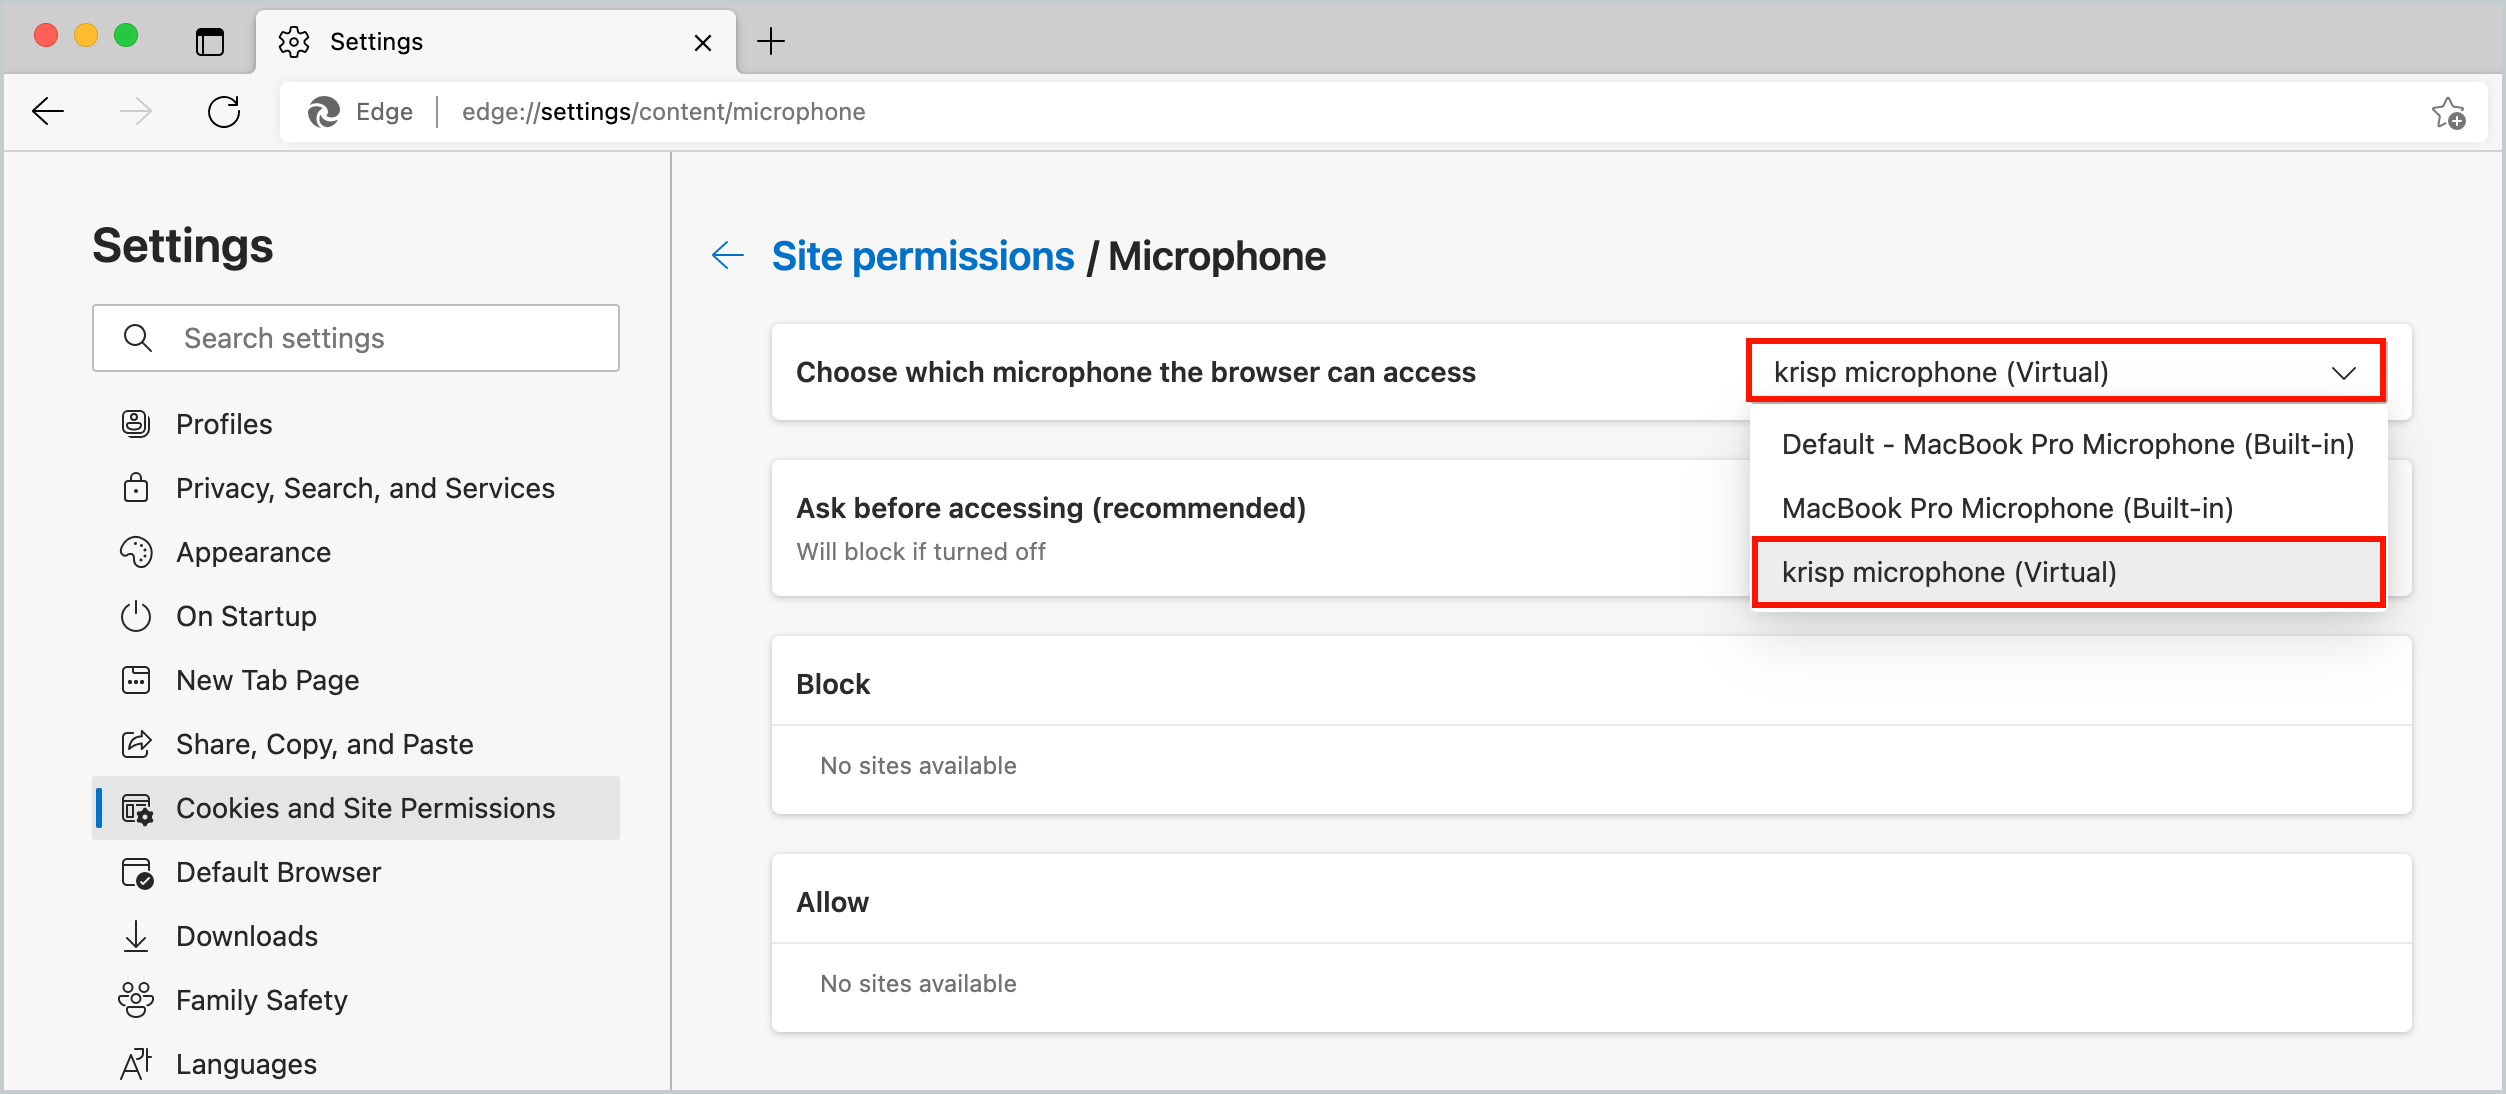
Task: Click the Profiles icon in sidebar
Action: [x=136, y=424]
